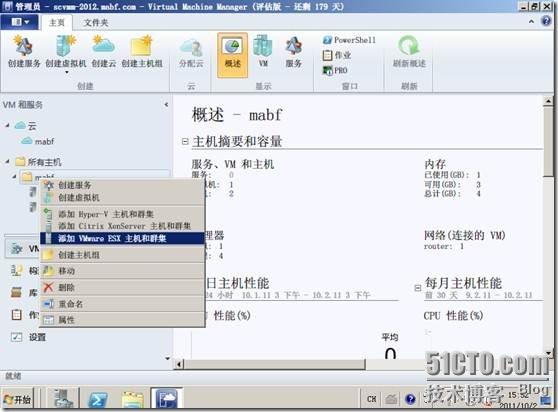The image size is (558, 412).
Task: Open the Windows Start (开始) button
Action: pyautogui.click(x=17, y=400)
